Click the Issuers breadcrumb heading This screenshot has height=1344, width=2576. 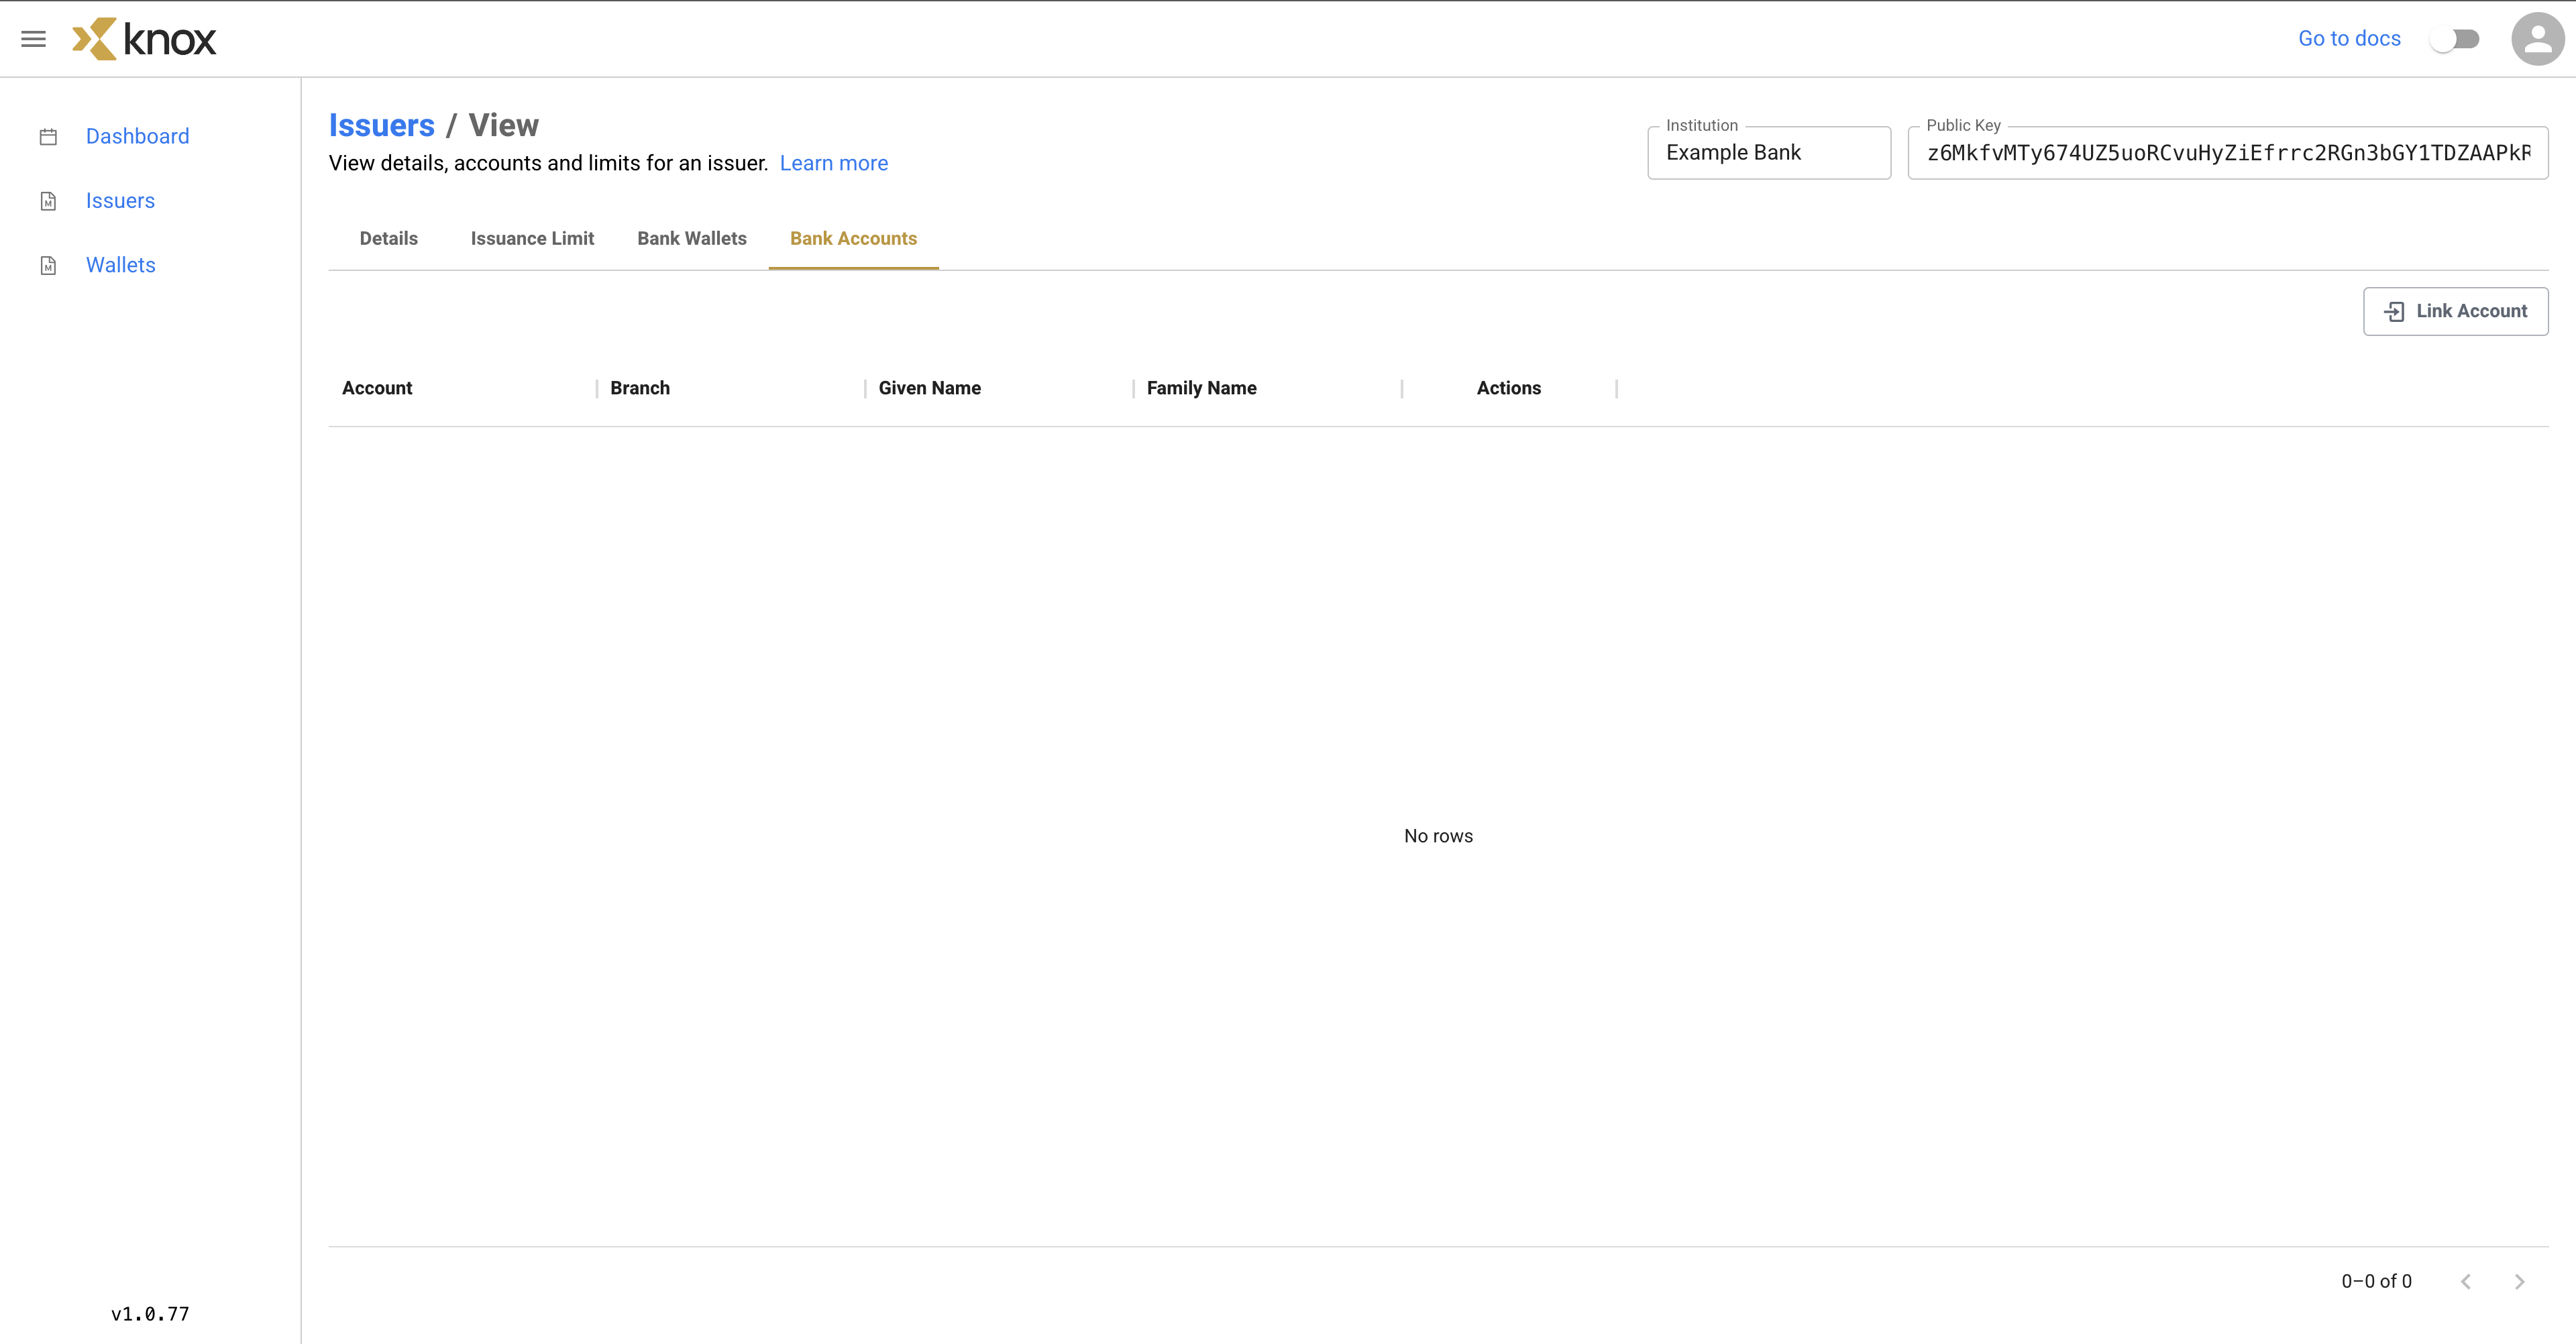coord(381,125)
